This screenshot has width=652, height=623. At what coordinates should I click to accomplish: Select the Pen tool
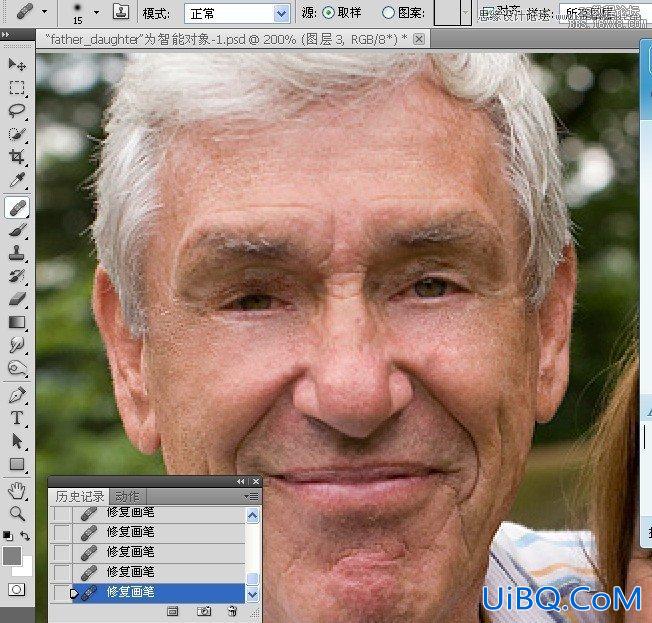(x=17, y=395)
